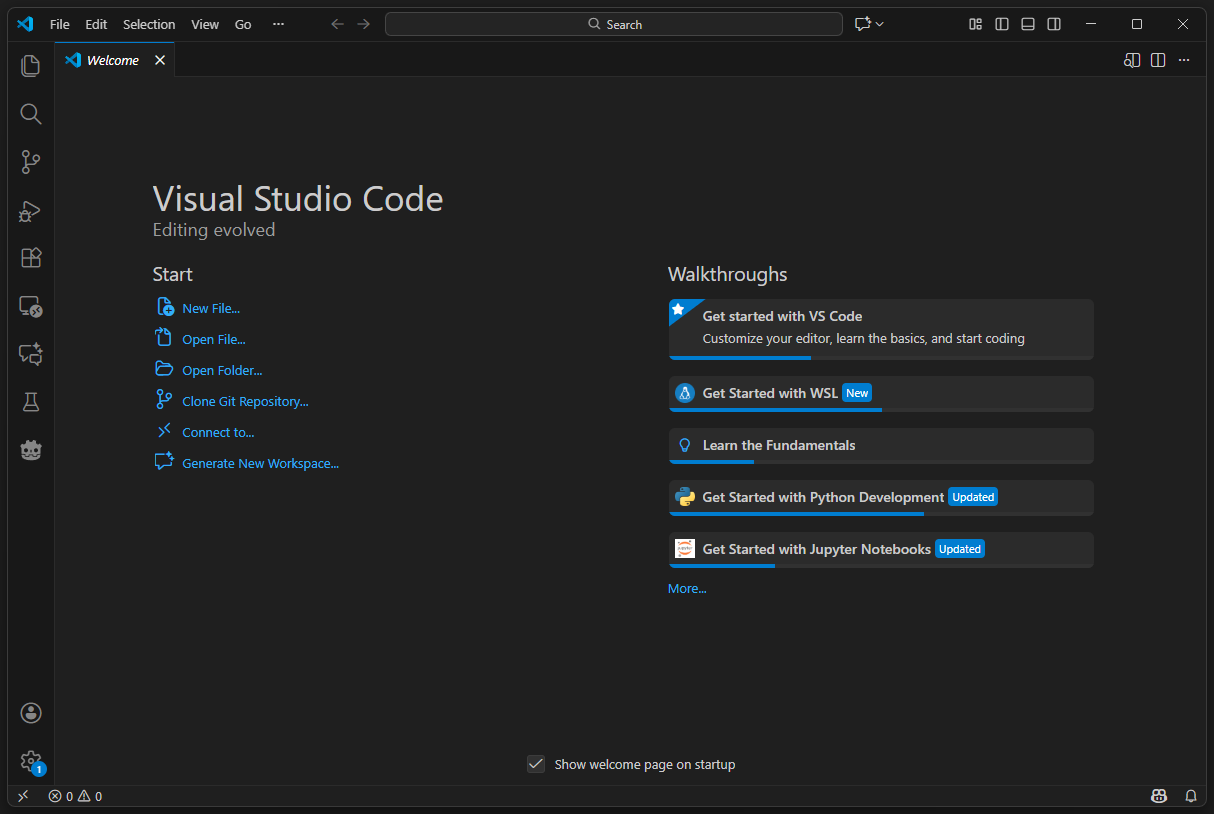Open the Source Control panel icon

tap(30, 161)
